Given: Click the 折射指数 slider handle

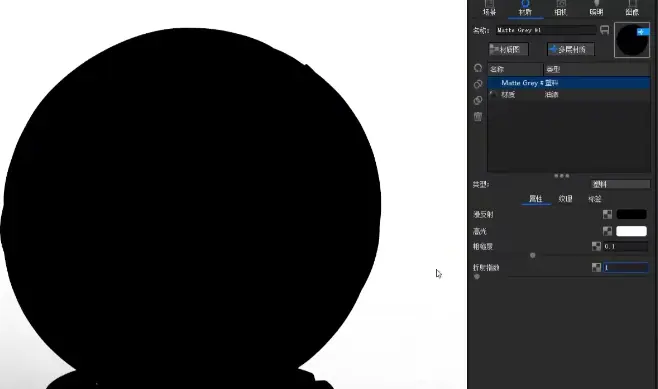Looking at the screenshot, I should [477, 277].
